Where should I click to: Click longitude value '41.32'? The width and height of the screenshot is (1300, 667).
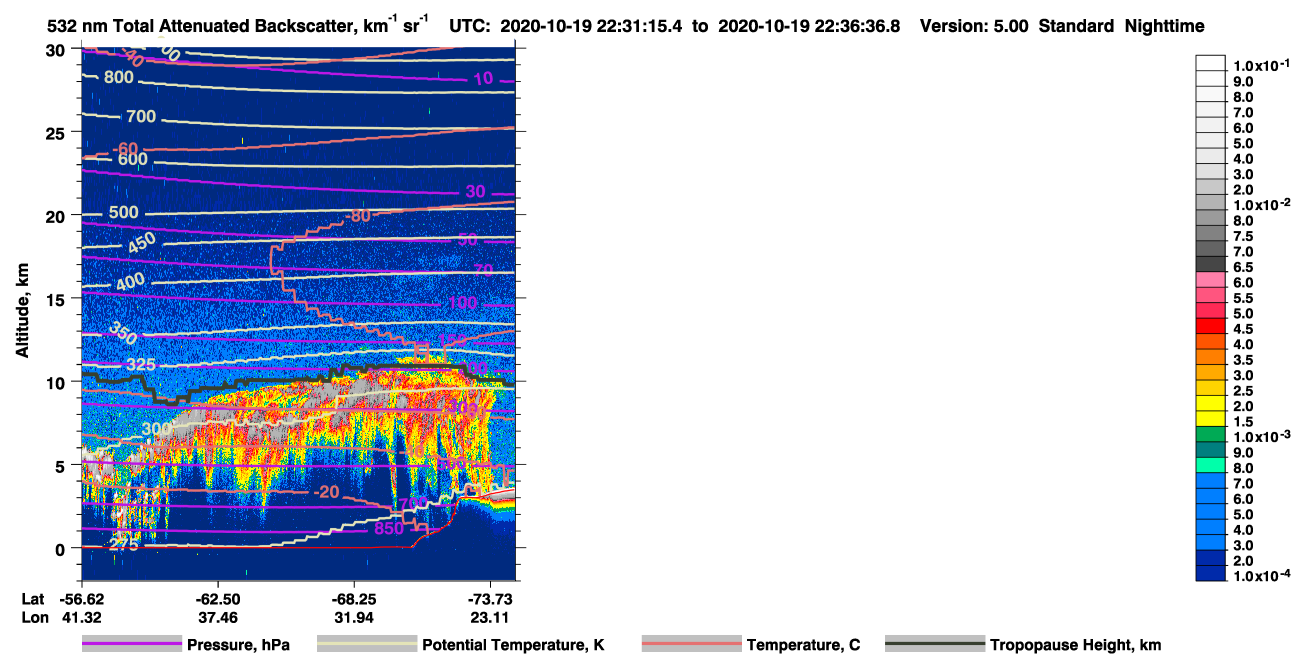[x=81, y=617]
